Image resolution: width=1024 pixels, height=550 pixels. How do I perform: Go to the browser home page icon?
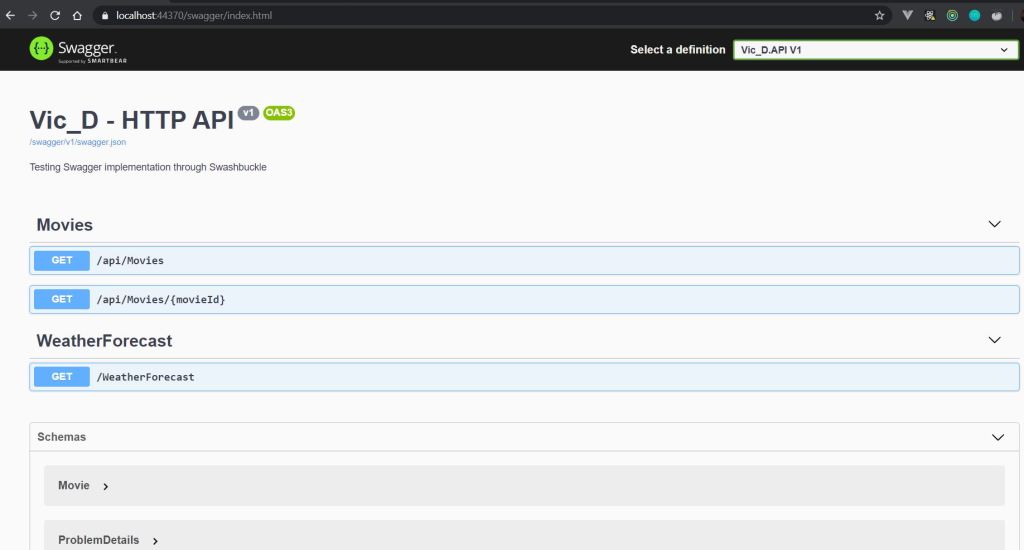tap(76, 16)
